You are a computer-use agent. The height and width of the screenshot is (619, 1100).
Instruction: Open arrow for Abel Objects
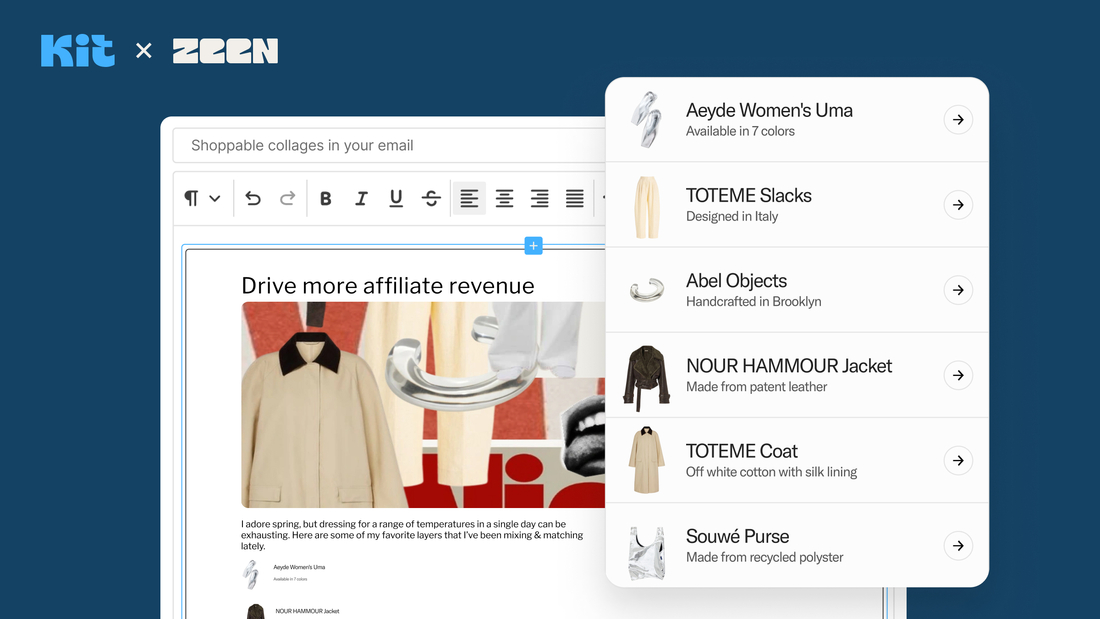[958, 290]
